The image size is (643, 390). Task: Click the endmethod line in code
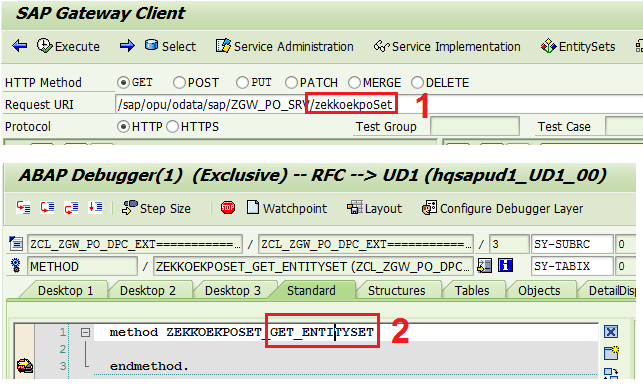149,366
